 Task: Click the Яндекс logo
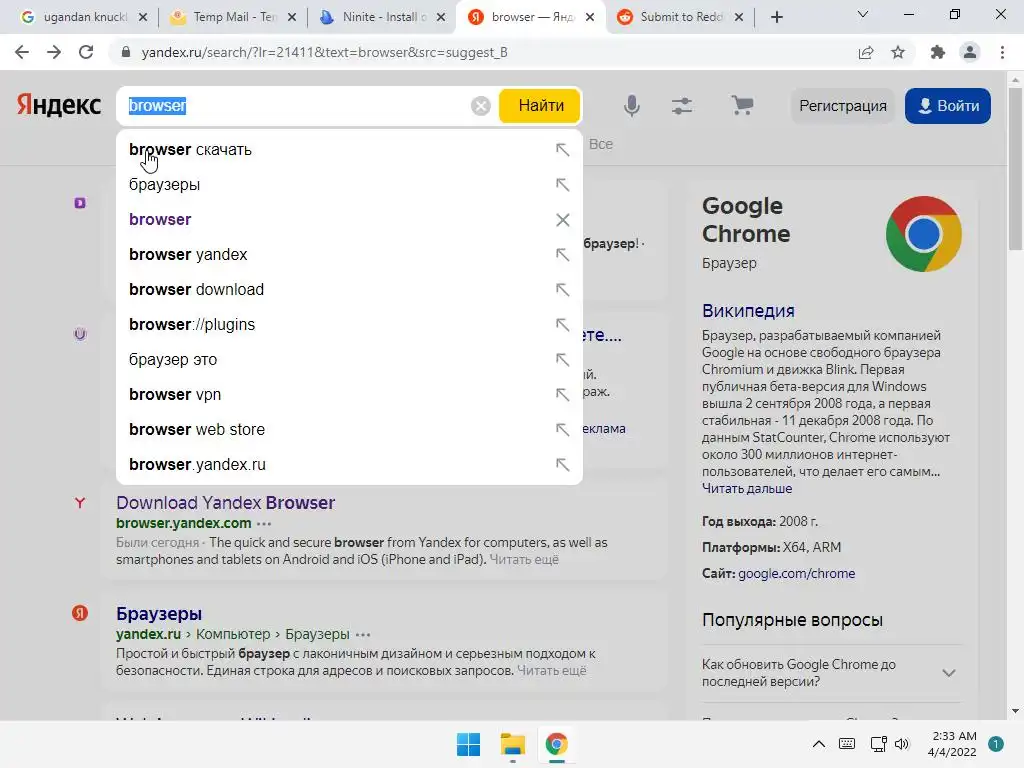point(59,105)
